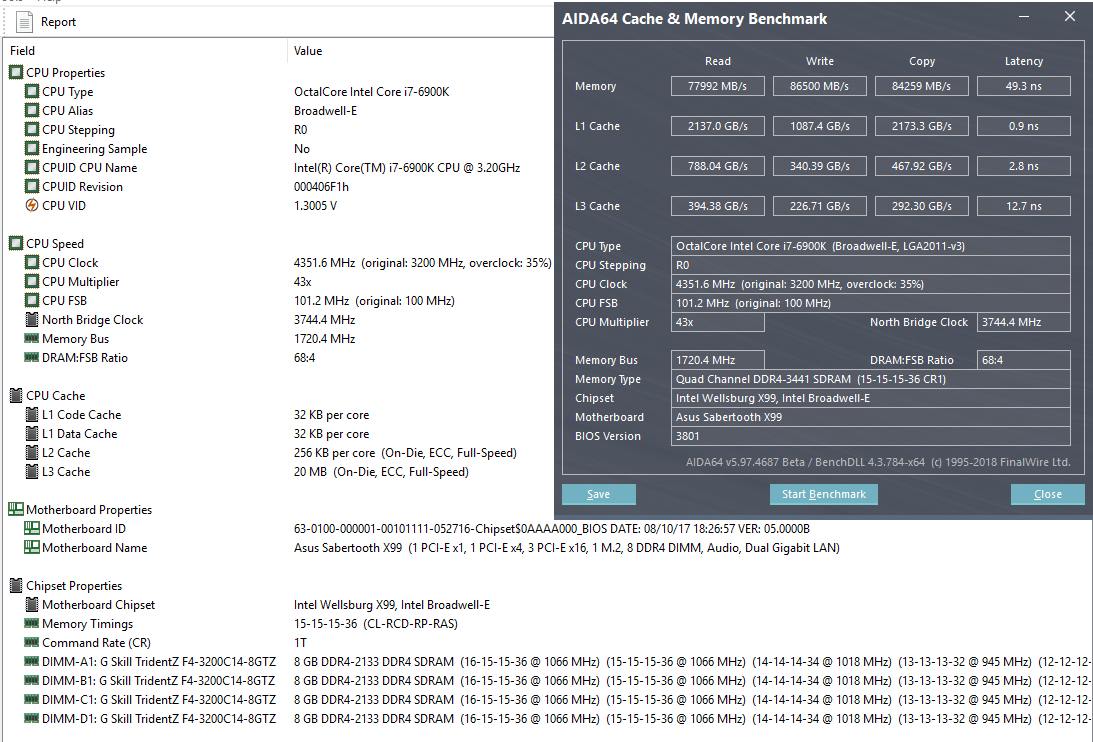The image size is (1093, 742).
Task: Click the DRAM:FSB Ratio 68:4 benchmark field
Action: coord(1023,360)
